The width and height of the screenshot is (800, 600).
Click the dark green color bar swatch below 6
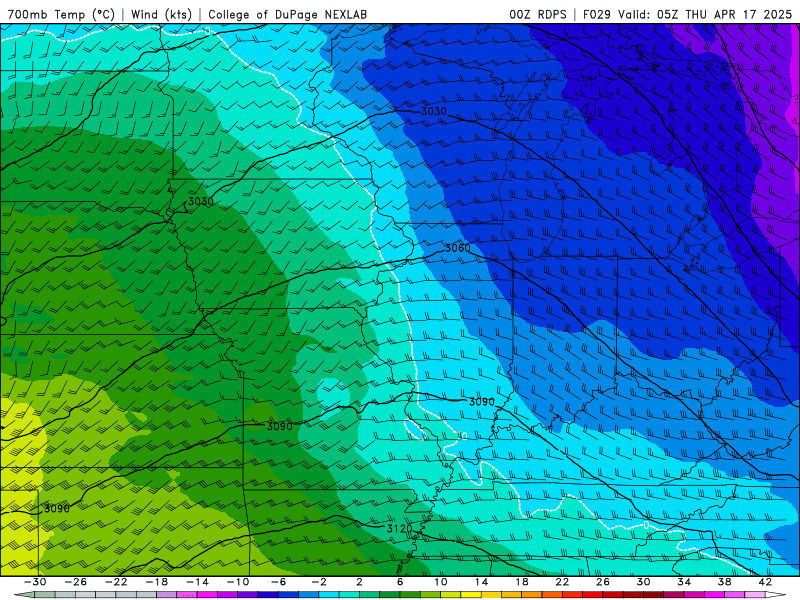pos(390,595)
